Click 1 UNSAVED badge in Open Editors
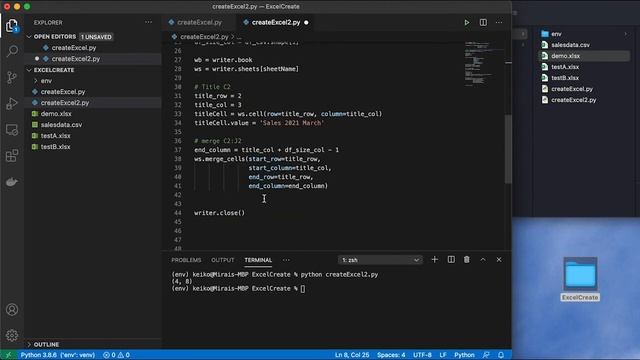This screenshot has width=640, height=360. click(96, 37)
